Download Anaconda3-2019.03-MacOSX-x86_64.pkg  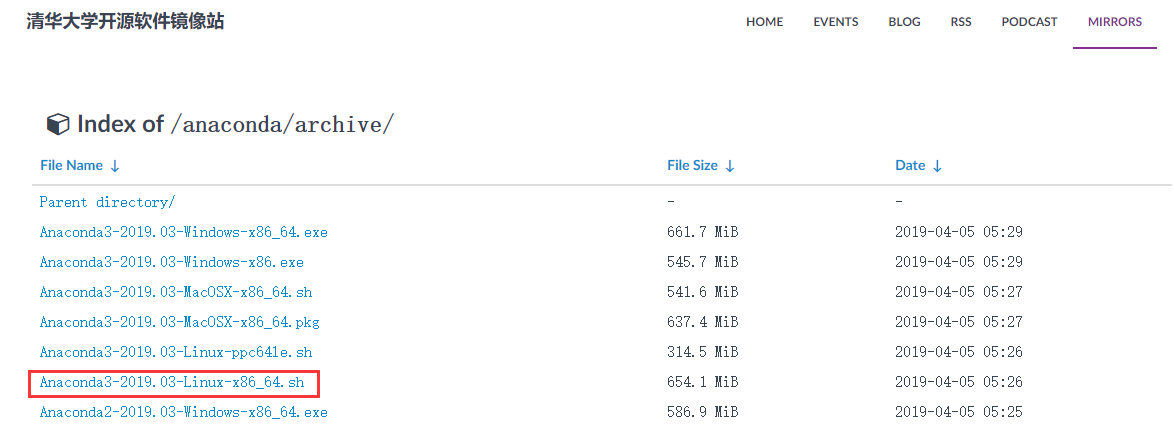(x=180, y=322)
